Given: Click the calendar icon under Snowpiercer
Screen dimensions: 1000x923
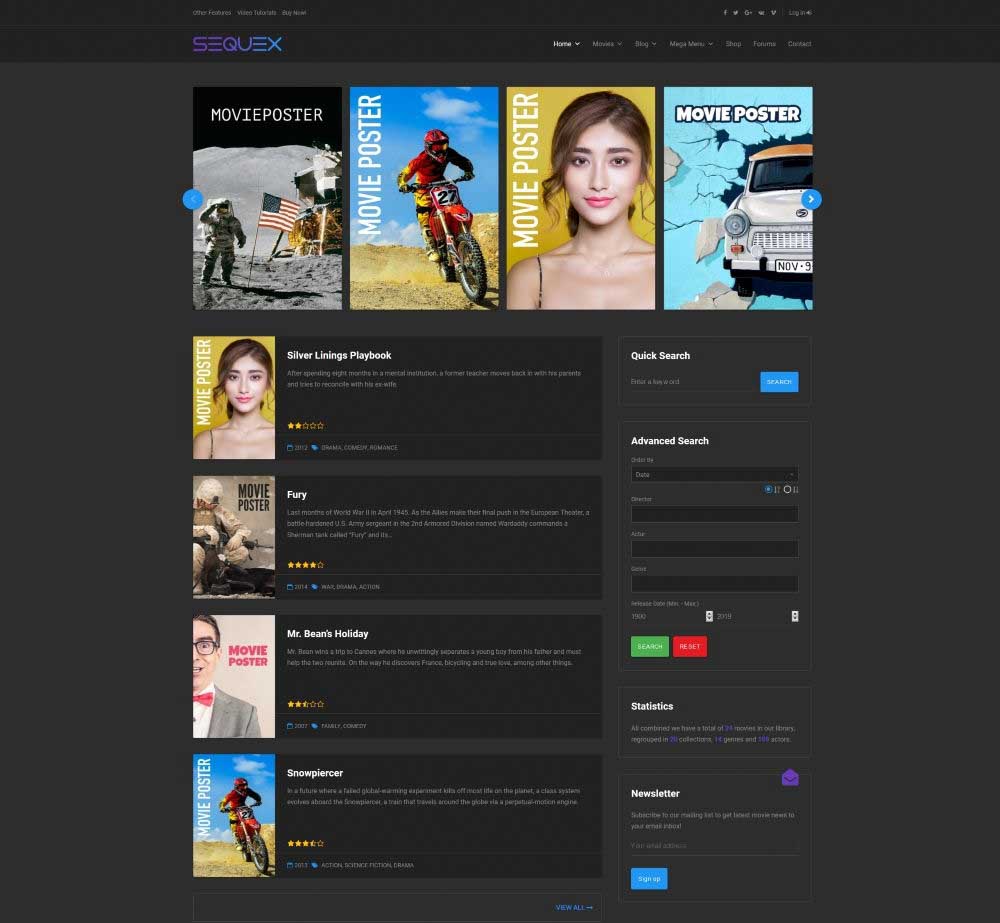Looking at the screenshot, I should coord(290,866).
